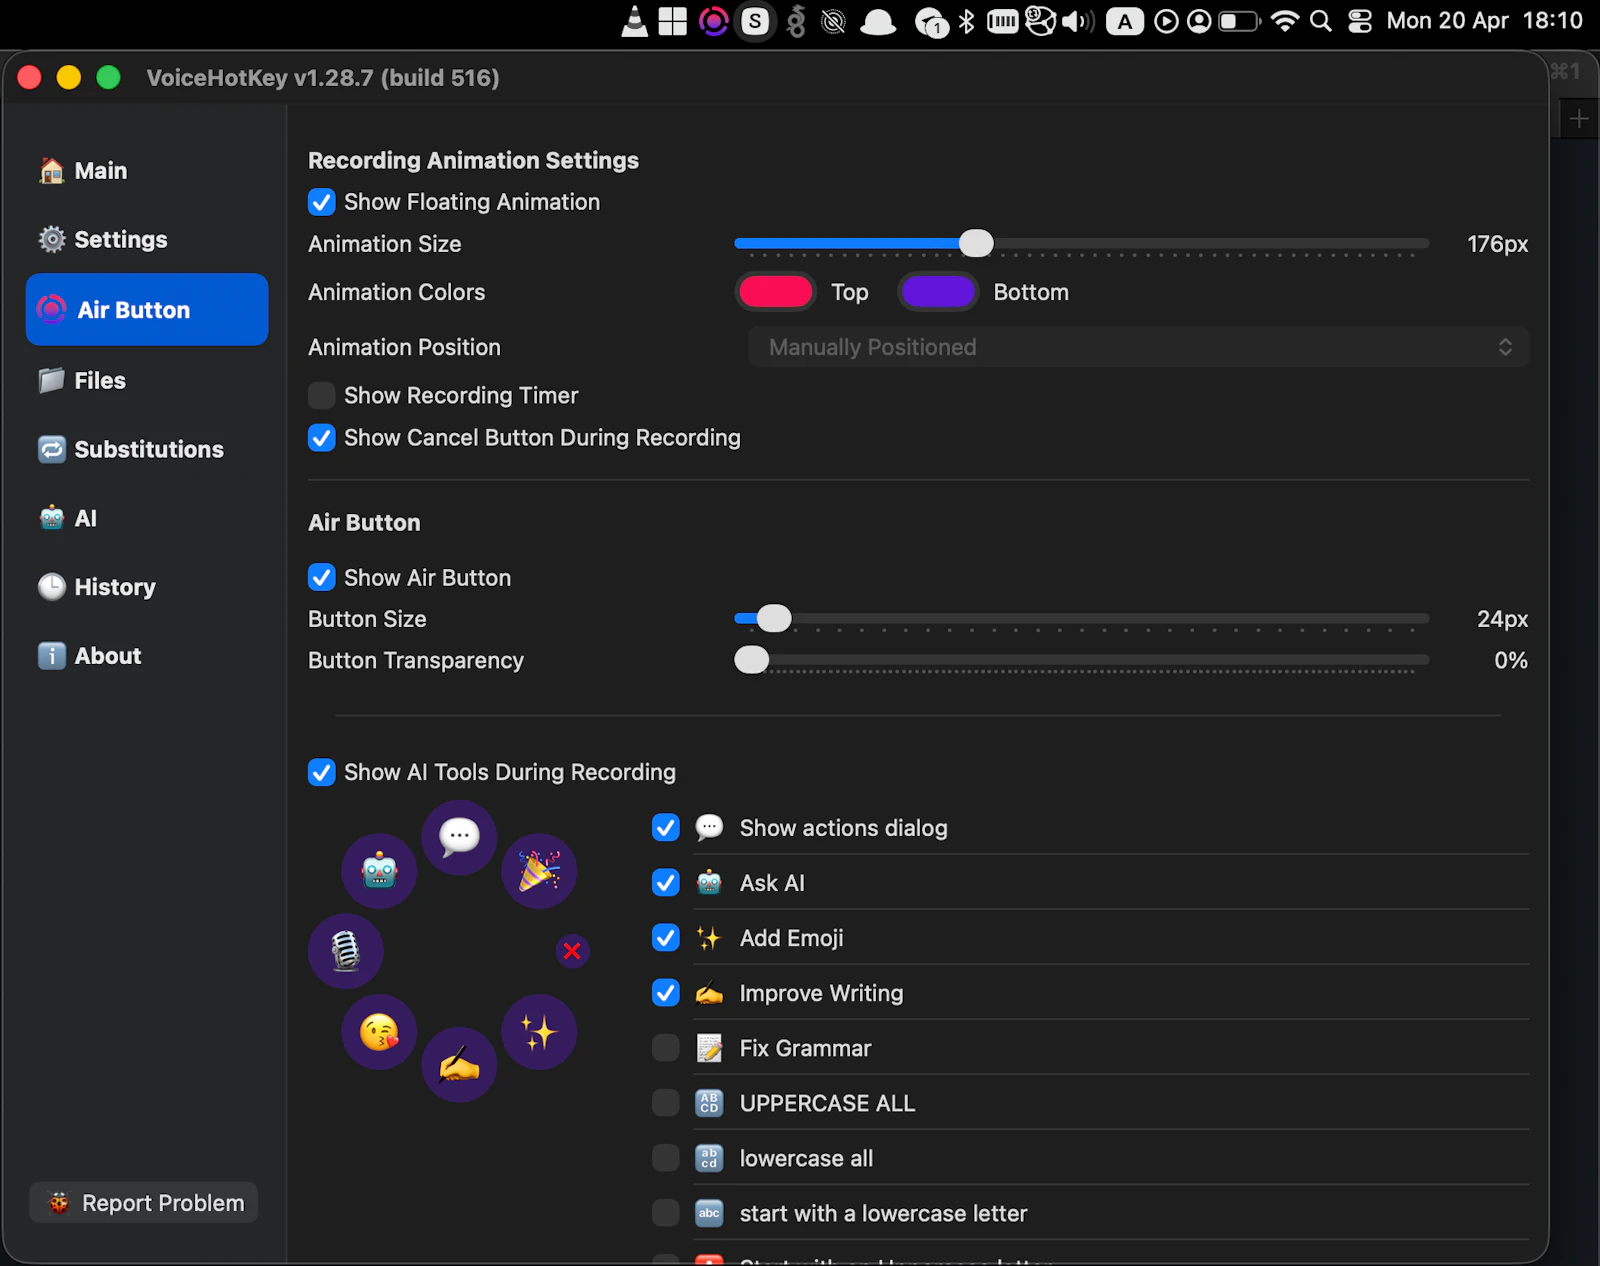Screen dimensions: 1600x1266
Task: Click the lowercase all abcd icon
Action: point(709,1158)
